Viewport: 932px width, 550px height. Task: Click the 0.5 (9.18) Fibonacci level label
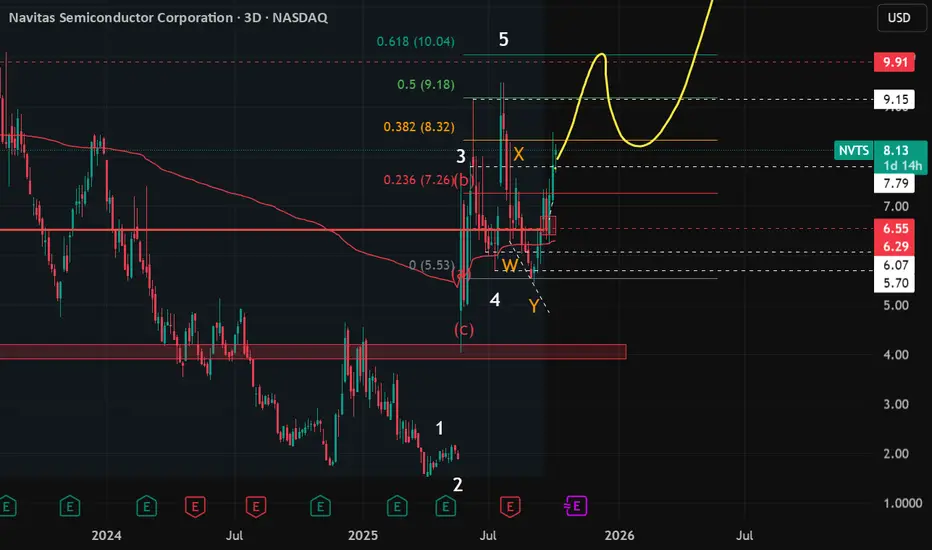coord(426,84)
